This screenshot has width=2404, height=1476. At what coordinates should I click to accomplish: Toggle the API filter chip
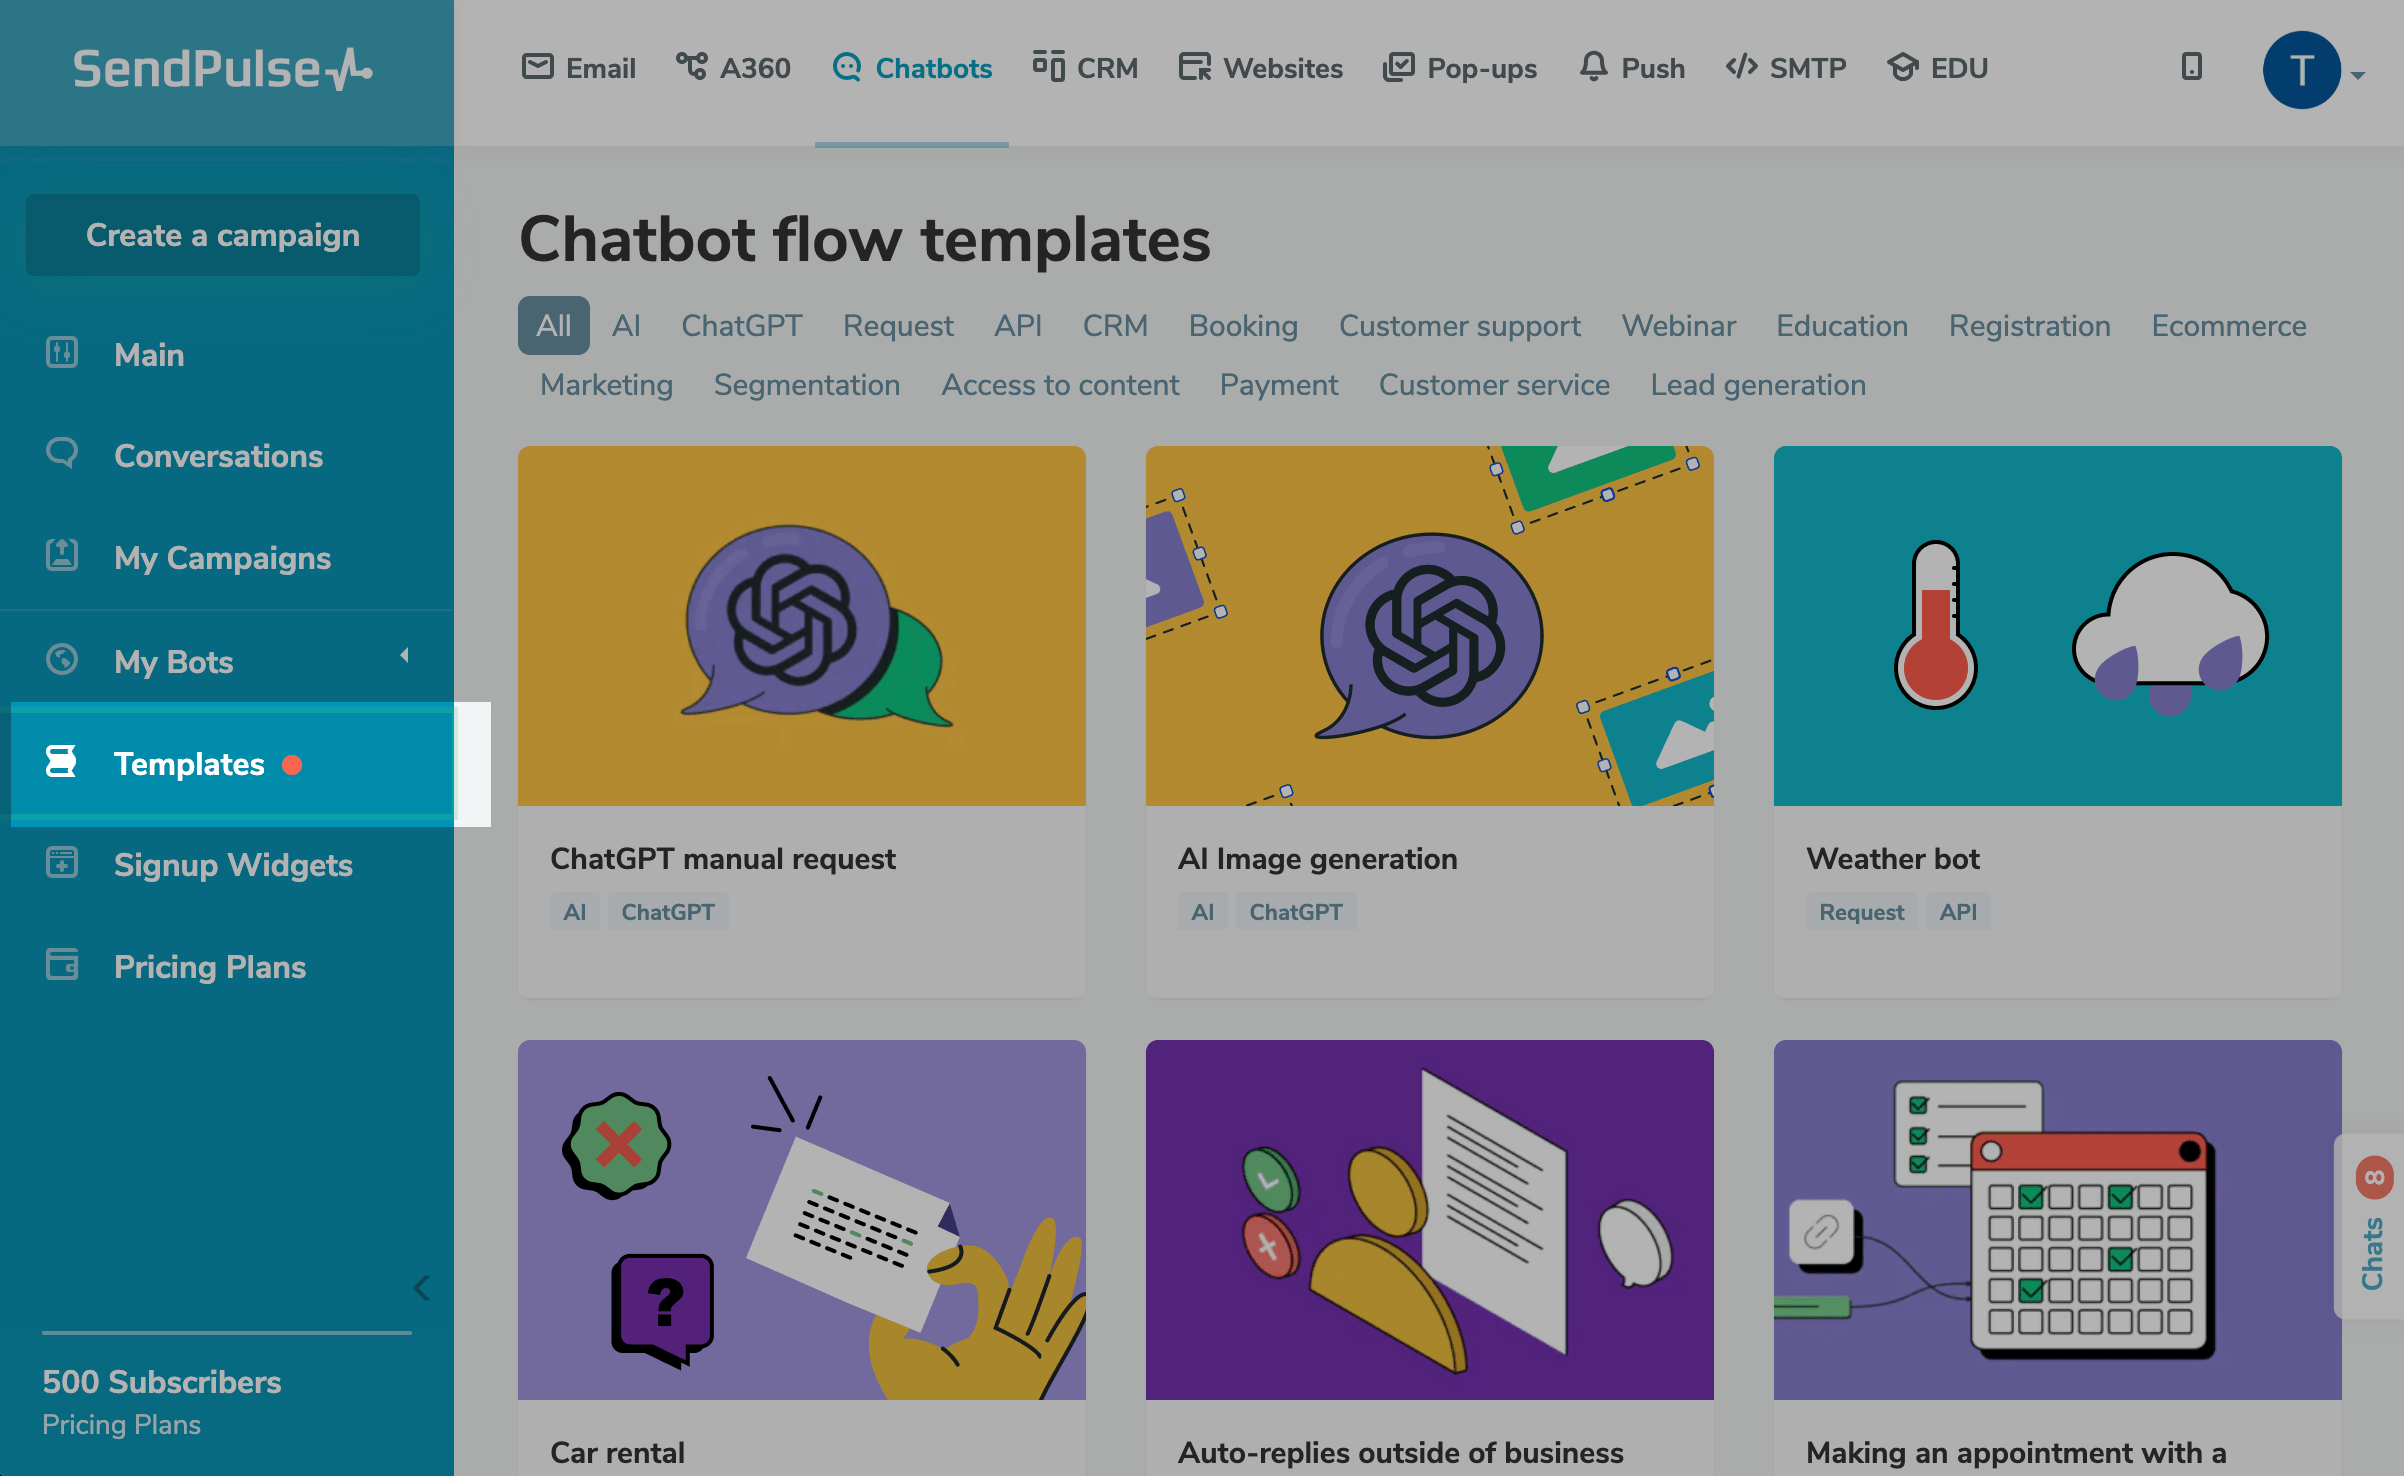pos(1017,325)
